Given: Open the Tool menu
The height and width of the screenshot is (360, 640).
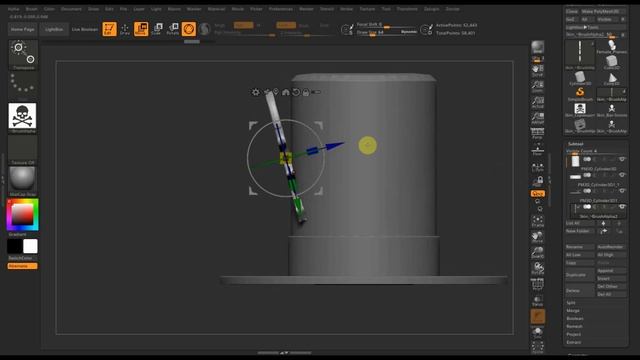Looking at the screenshot, I should tap(386, 9).
